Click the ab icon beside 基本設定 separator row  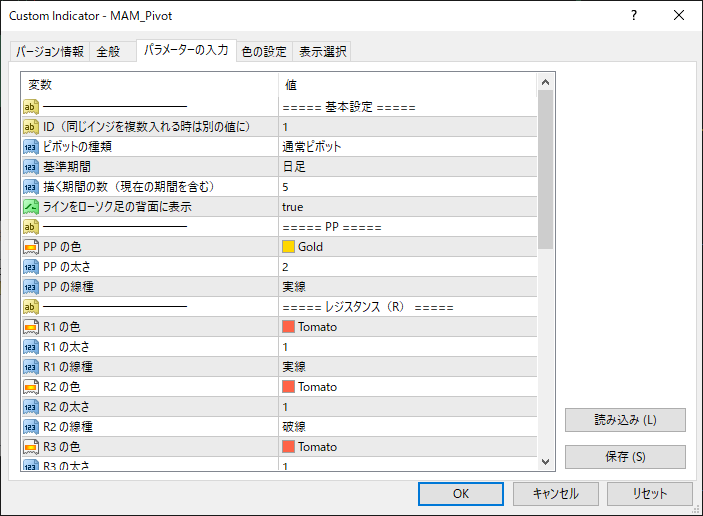click(31, 107)
